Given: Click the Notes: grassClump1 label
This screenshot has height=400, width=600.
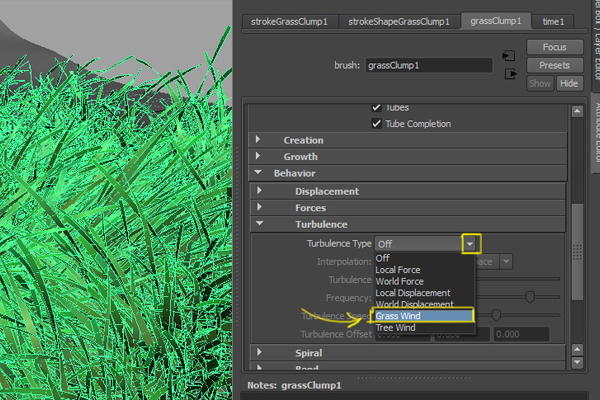Looking at the screenshot, I should (x=294, y=385).
